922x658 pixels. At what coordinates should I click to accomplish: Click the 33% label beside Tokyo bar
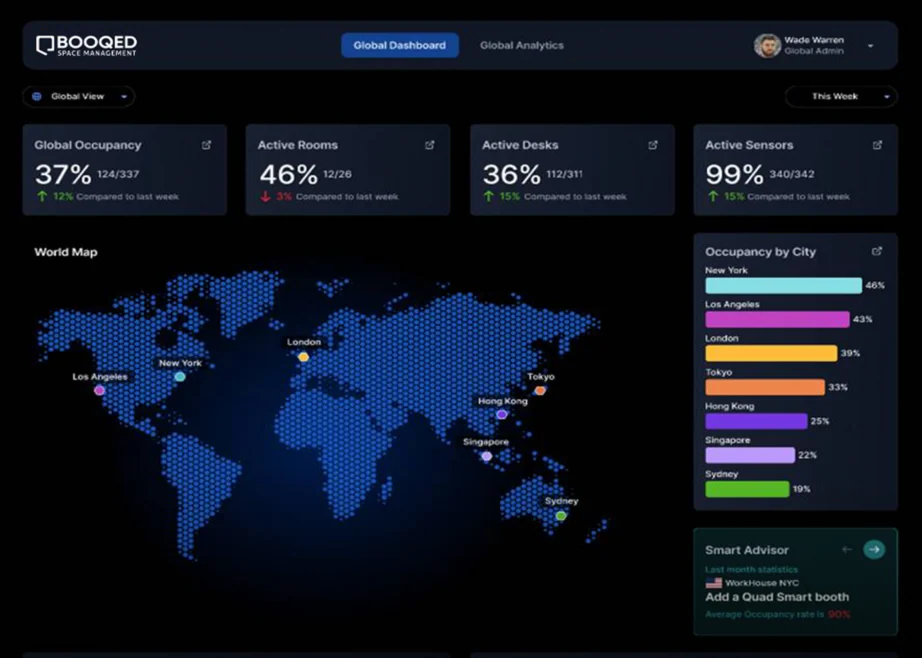pyautogui.click(x=838, y=387)
